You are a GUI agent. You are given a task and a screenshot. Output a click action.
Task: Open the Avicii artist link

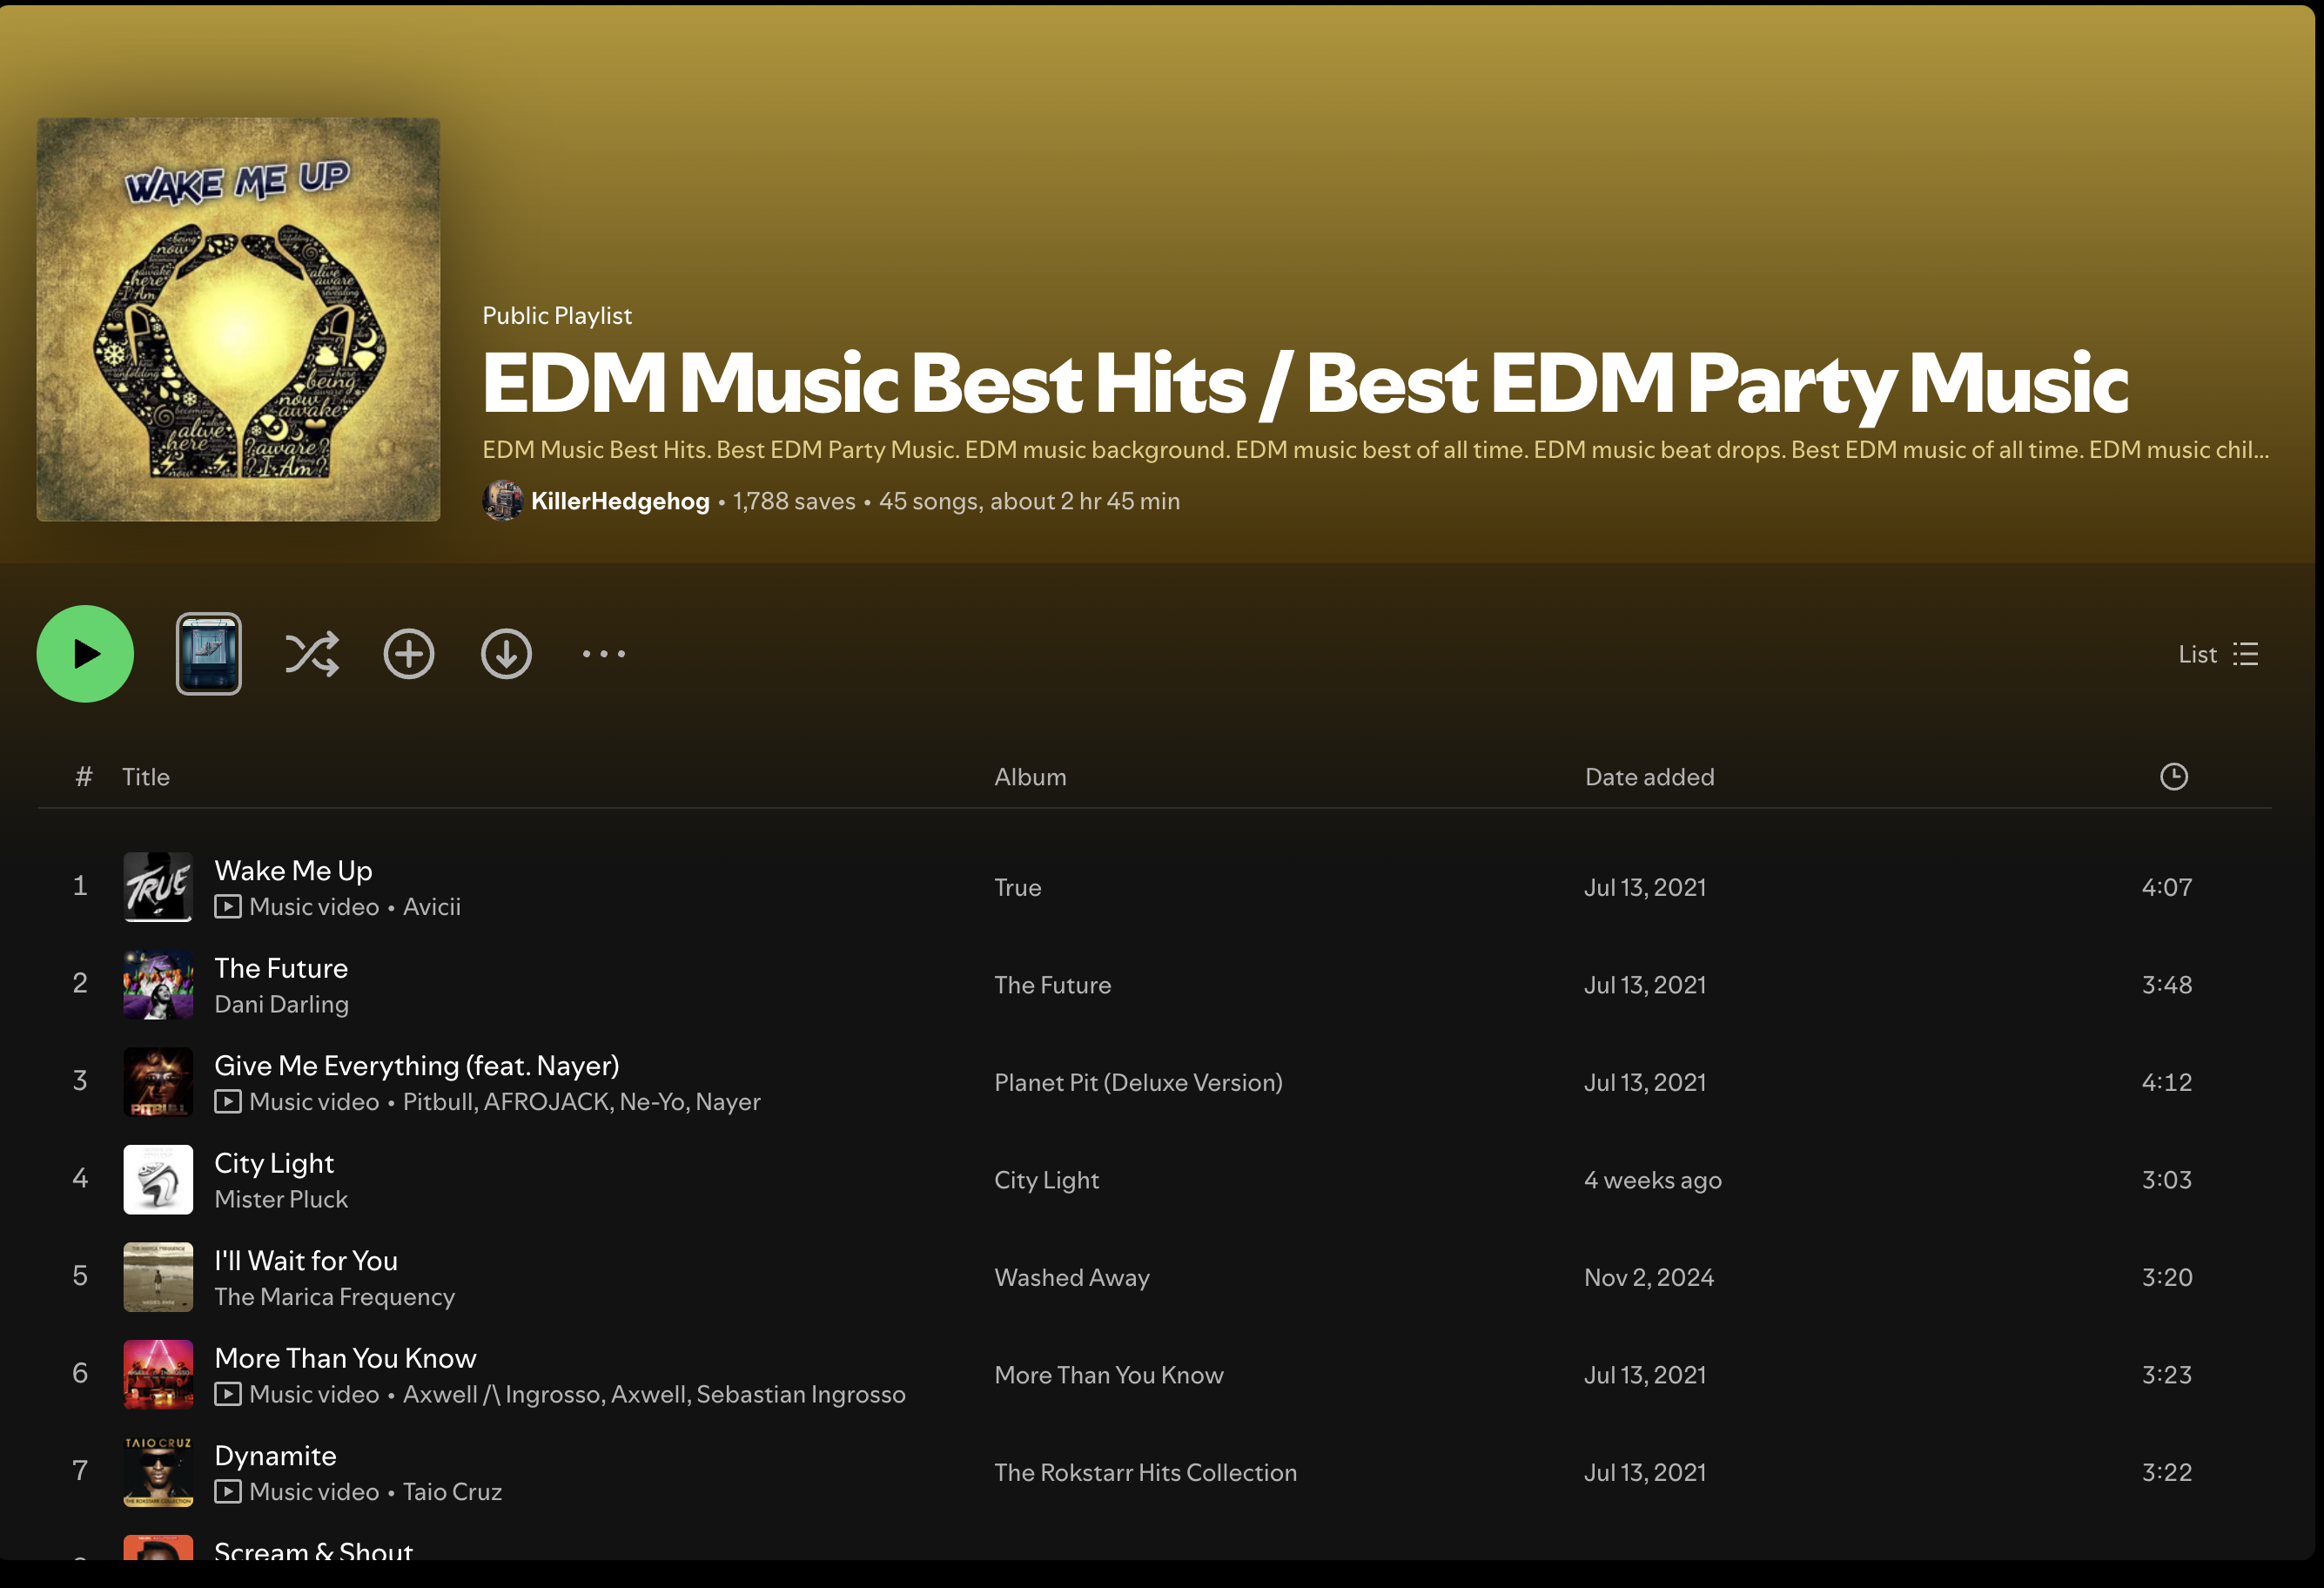pos(431,907)
